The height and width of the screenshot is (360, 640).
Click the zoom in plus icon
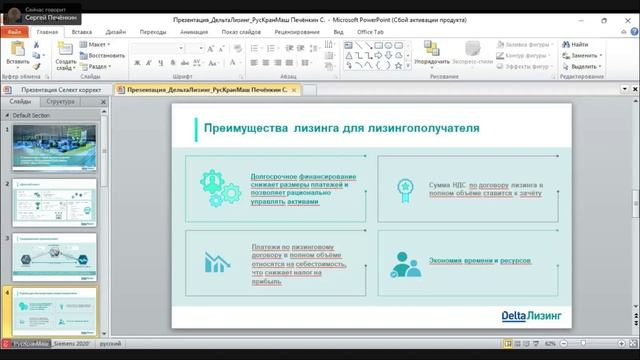point(621,344)
